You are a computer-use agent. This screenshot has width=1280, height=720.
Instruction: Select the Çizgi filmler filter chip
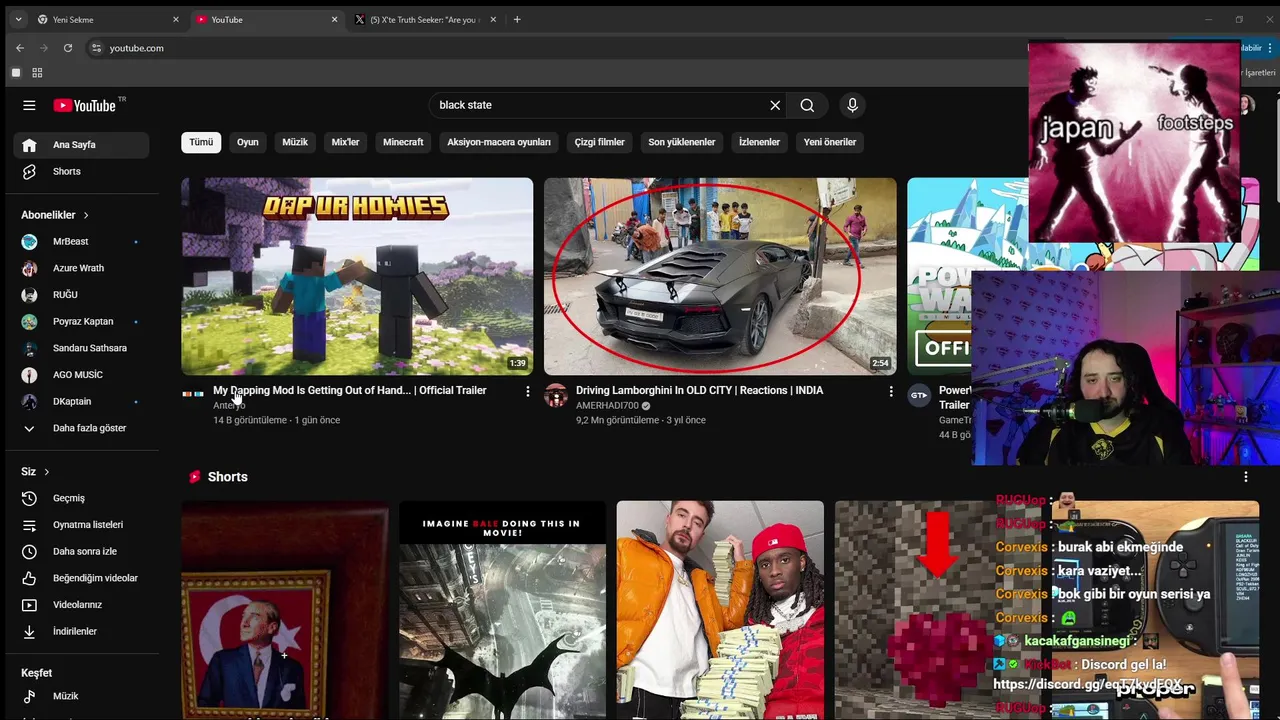coord(600,142)
